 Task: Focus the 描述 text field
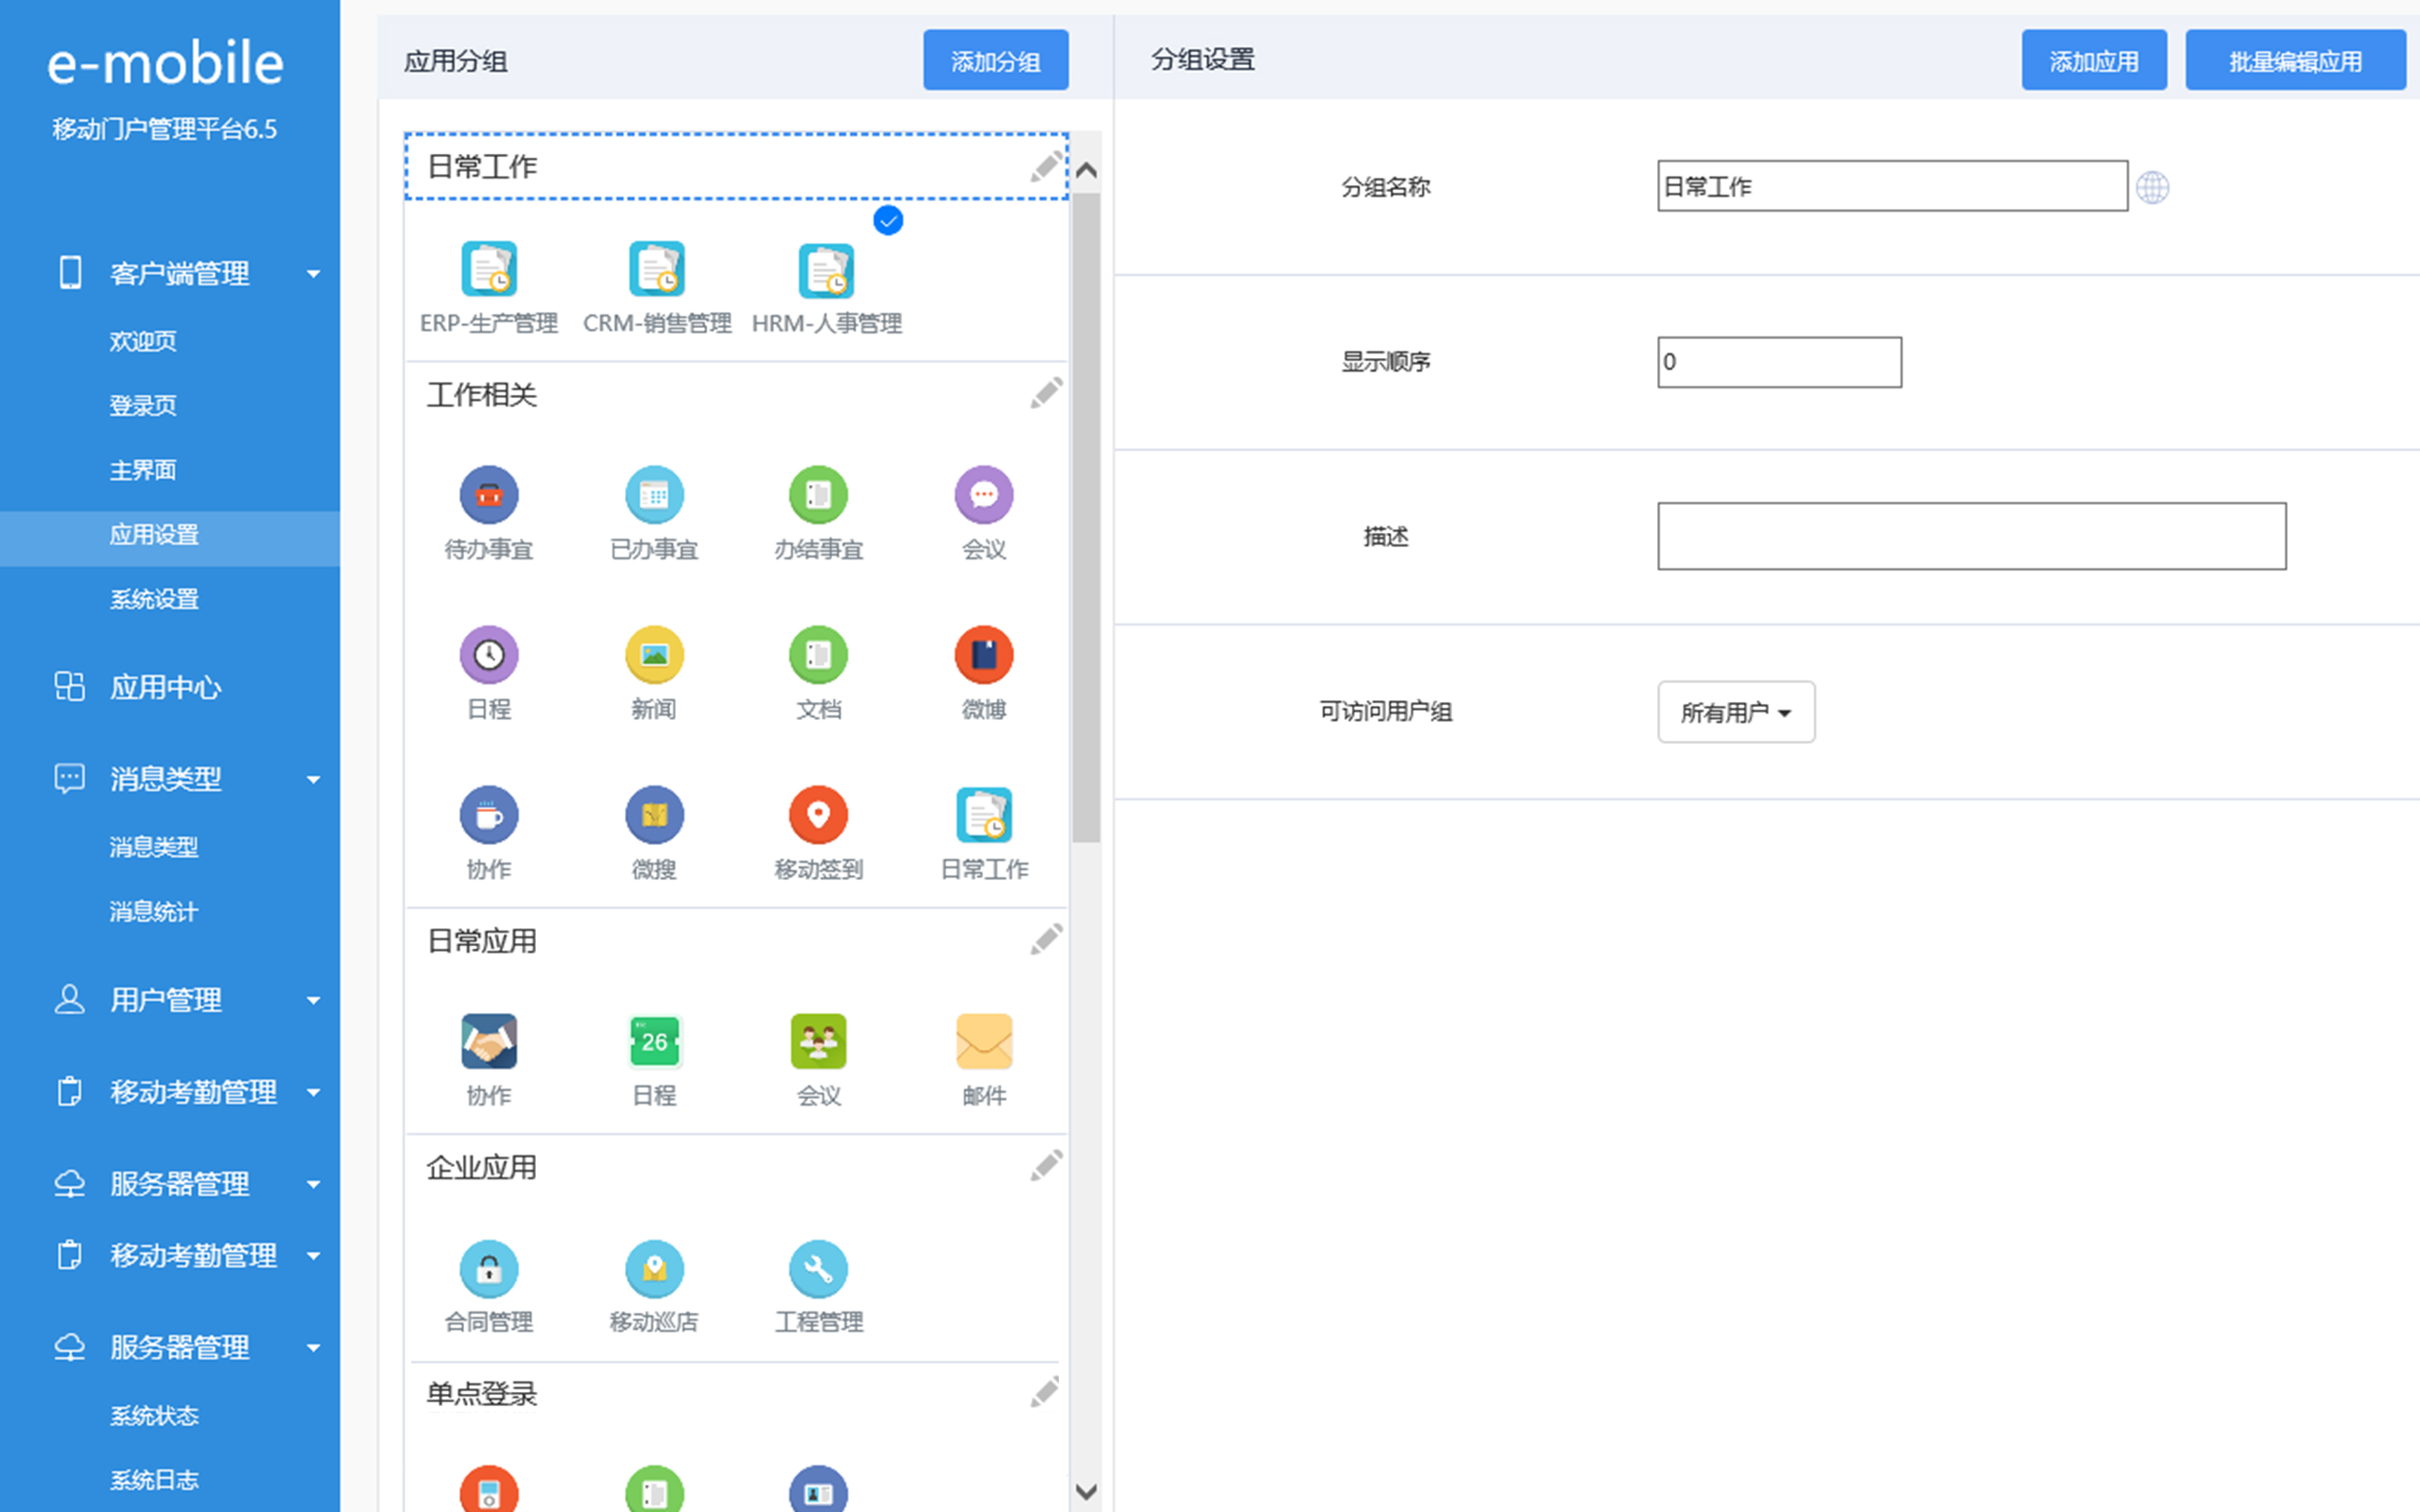[1971, 536]
